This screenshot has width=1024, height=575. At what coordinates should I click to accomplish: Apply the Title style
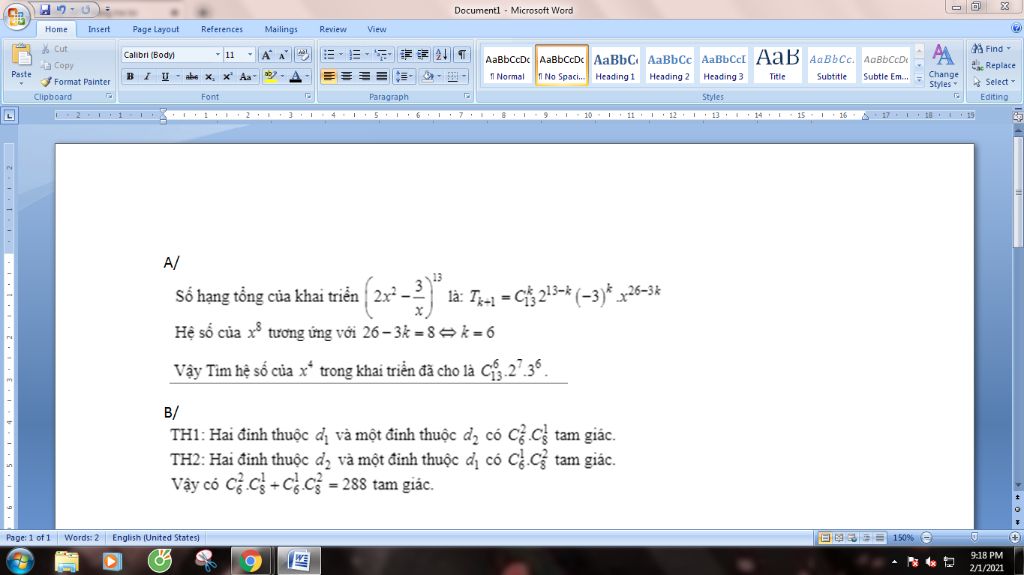[x=777, y=65]
